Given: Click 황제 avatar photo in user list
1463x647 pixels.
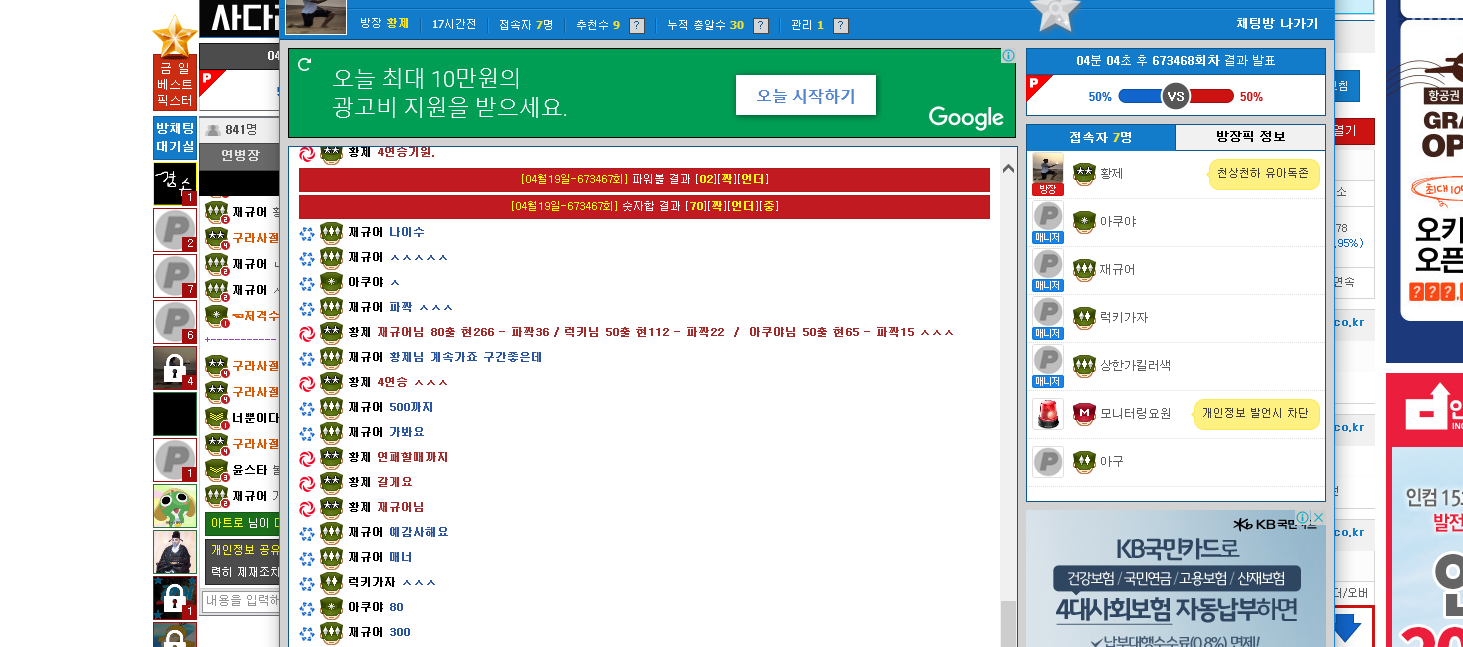Looking at the screenshot, I should (1048, 173).
